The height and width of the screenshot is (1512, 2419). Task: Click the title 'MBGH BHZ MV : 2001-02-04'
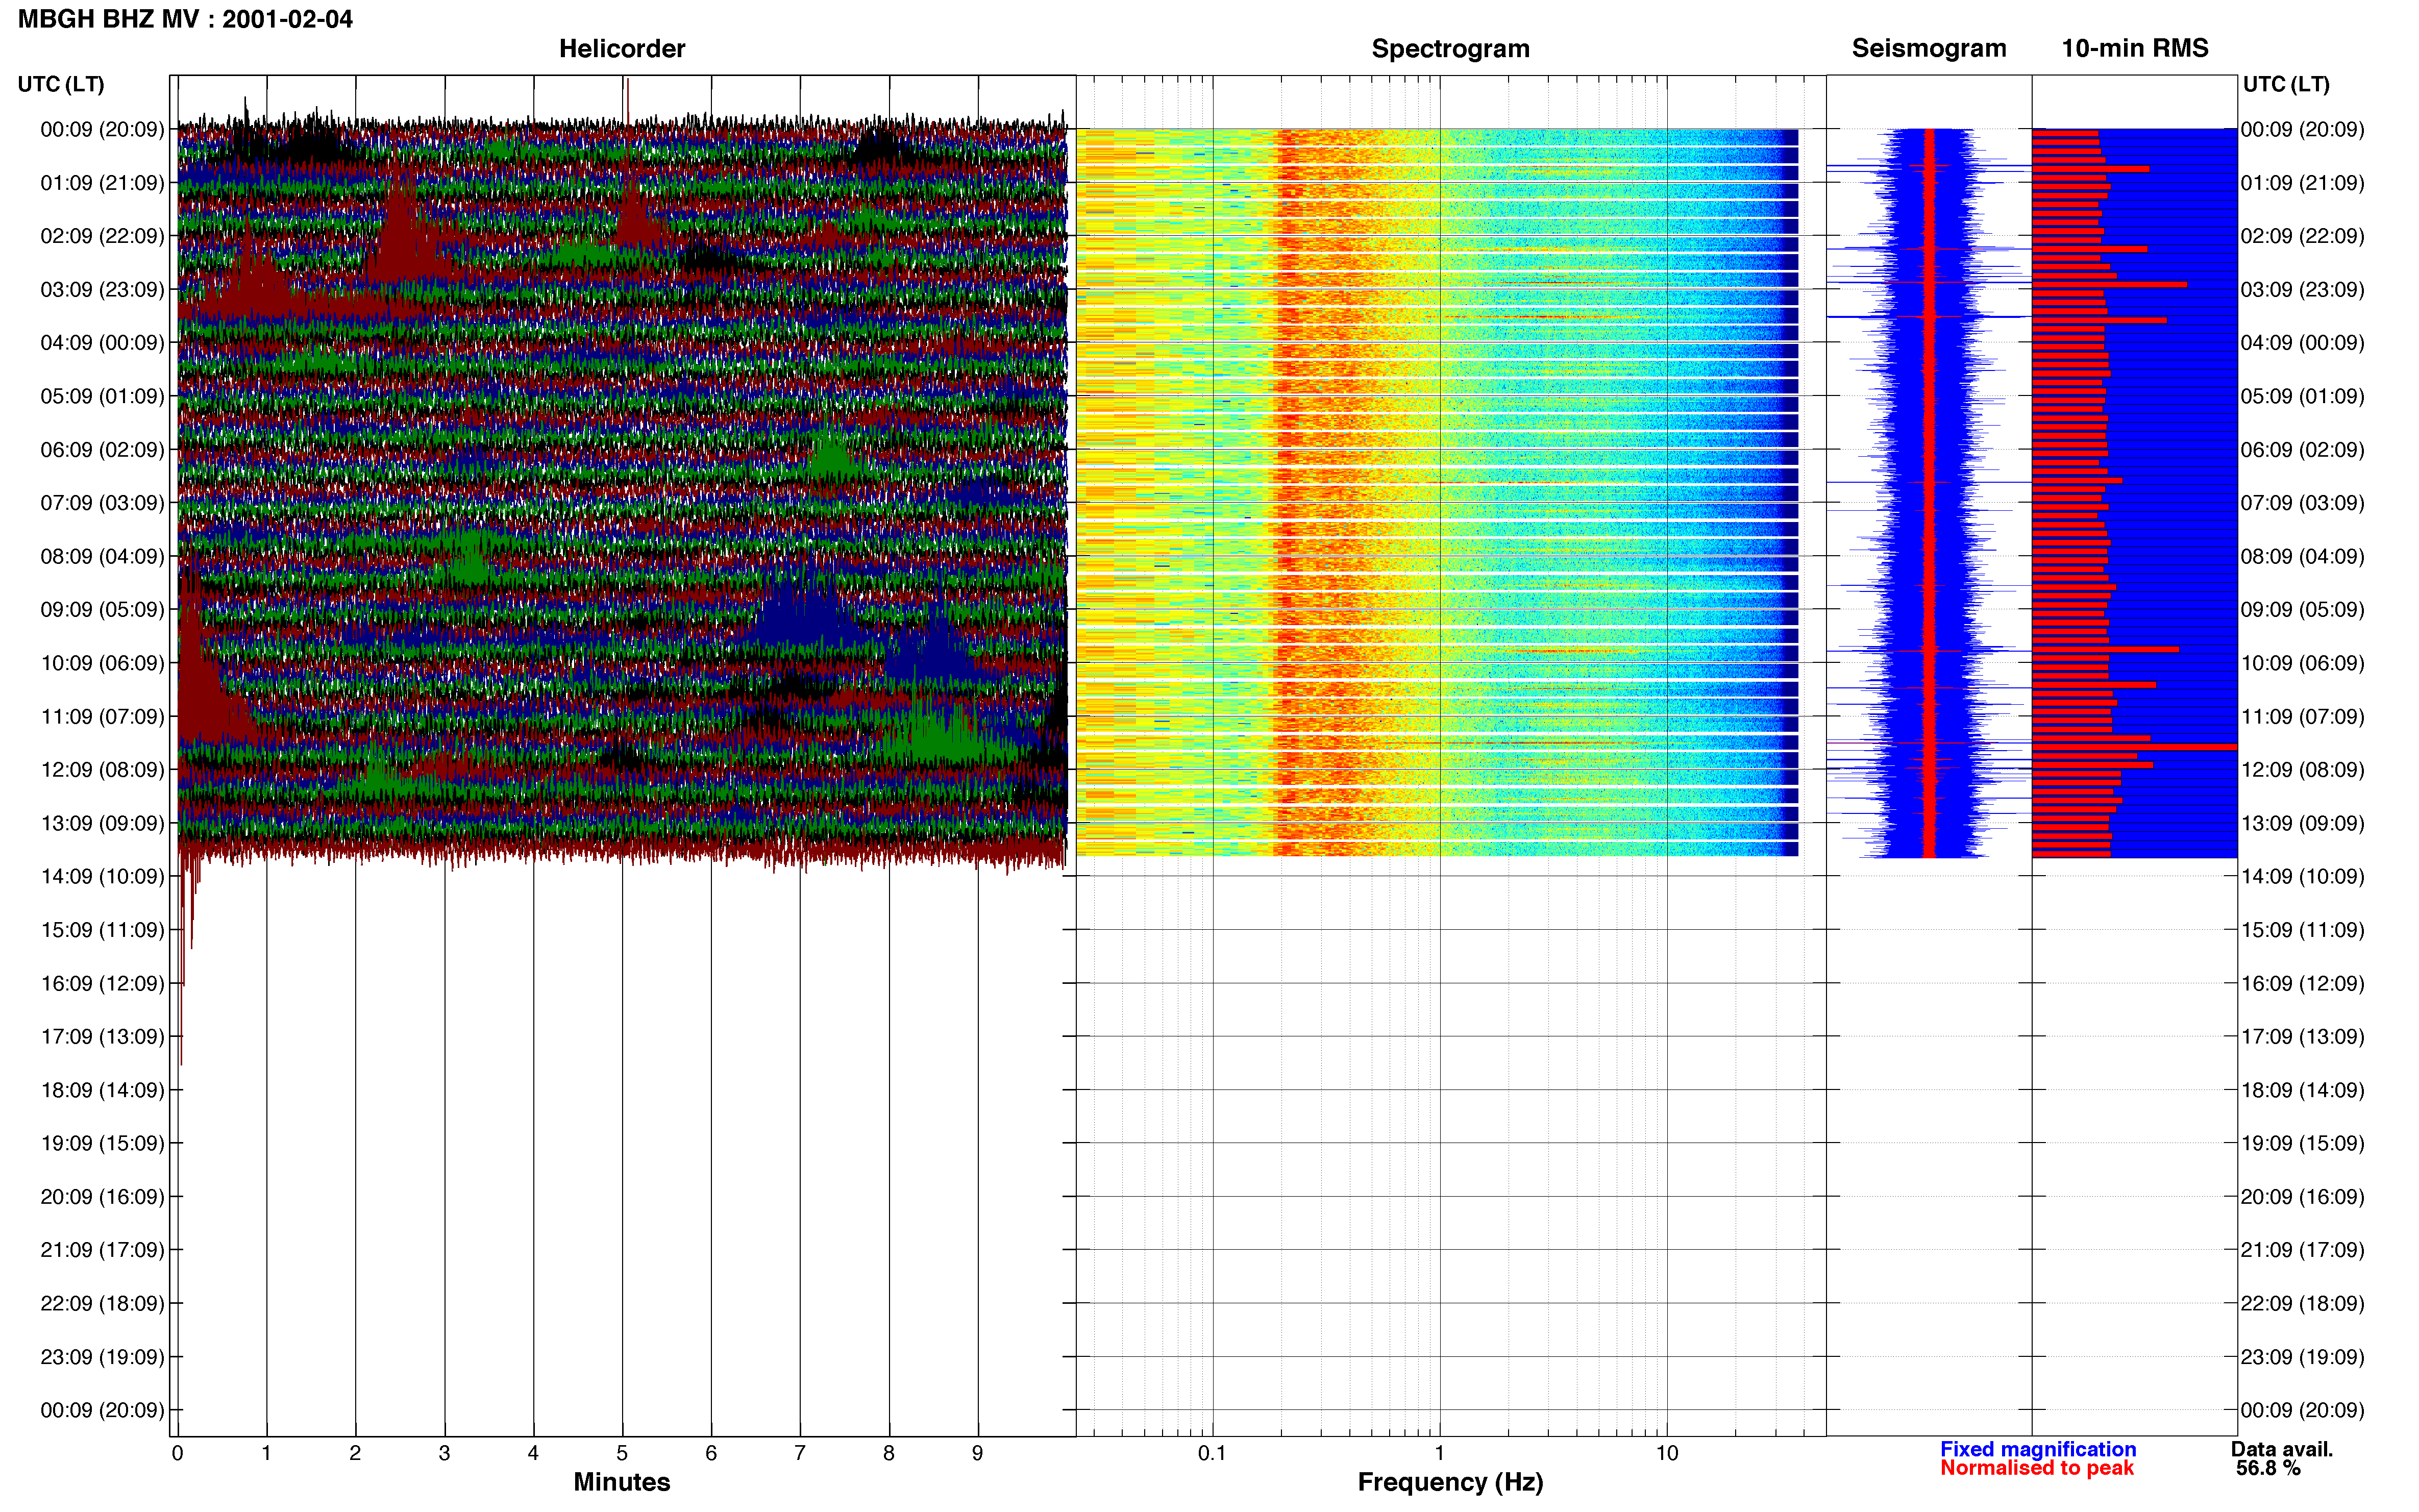point(185,19)
